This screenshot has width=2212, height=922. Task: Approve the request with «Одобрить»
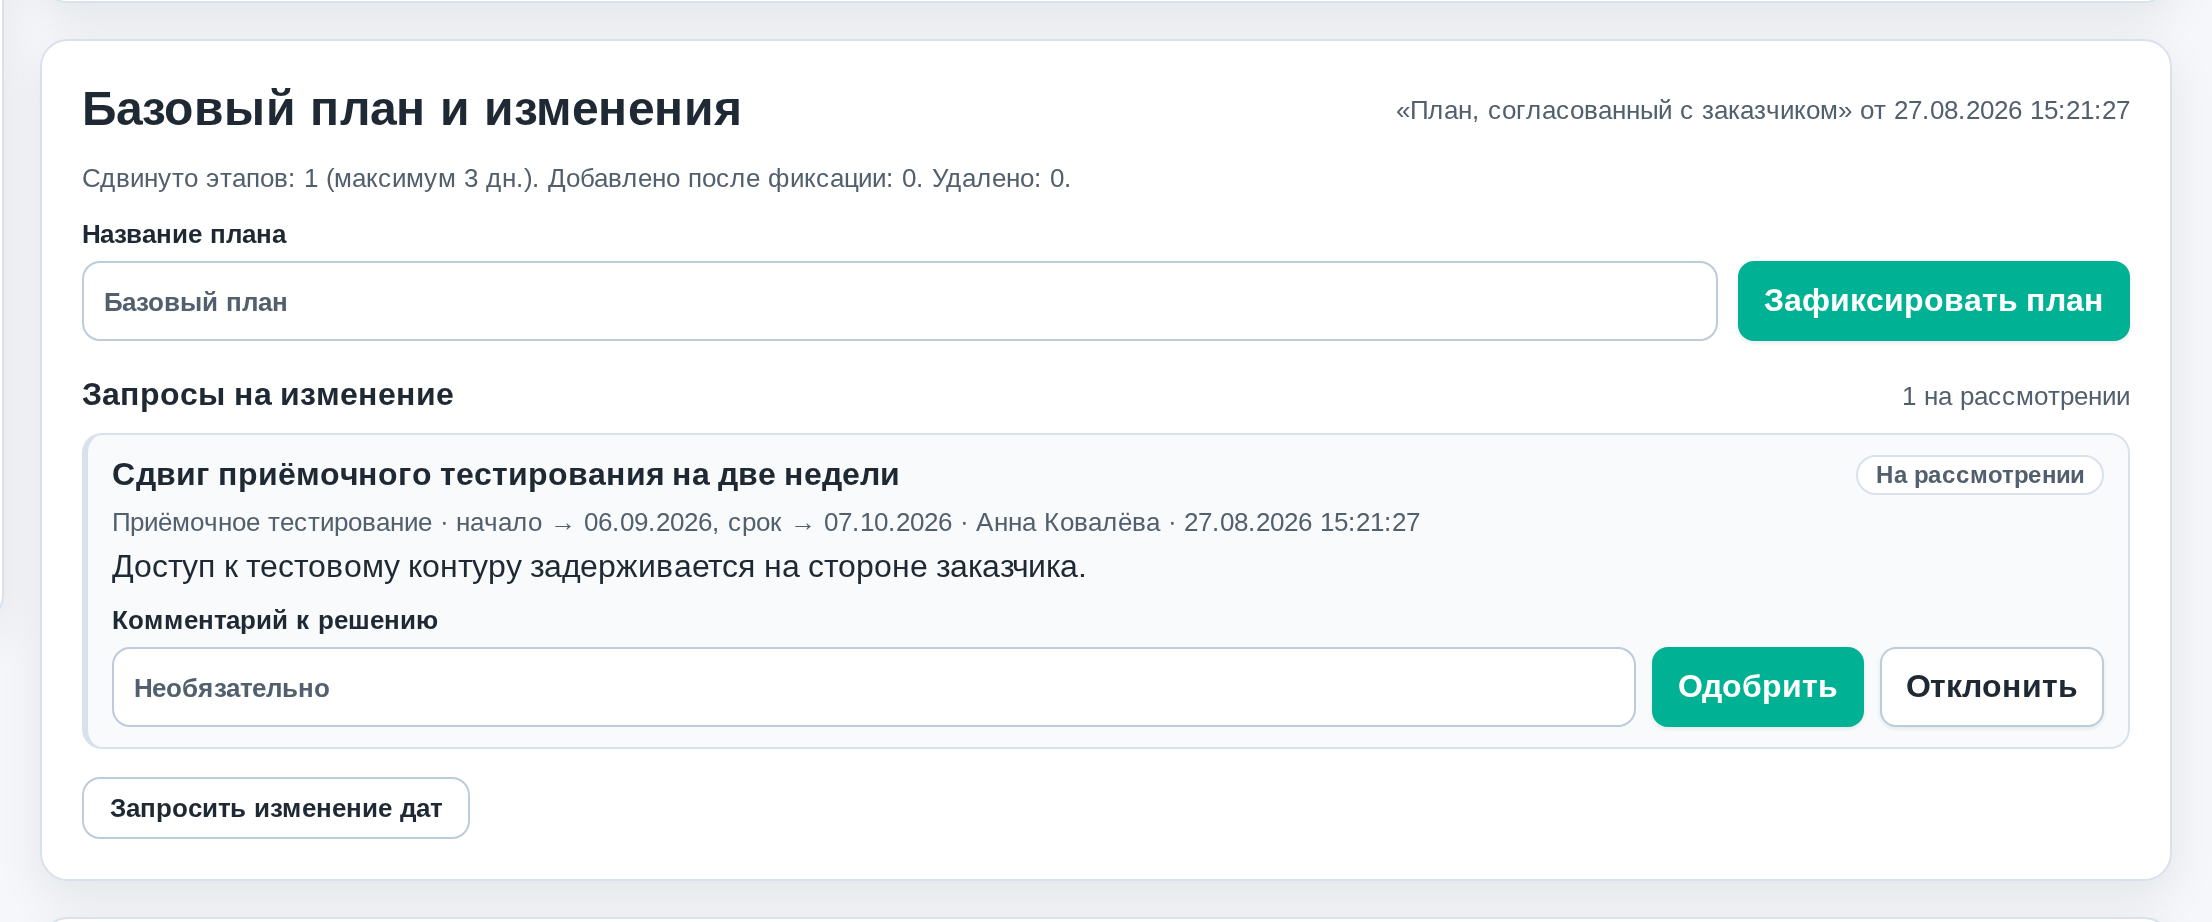(x=1757, y=687)
